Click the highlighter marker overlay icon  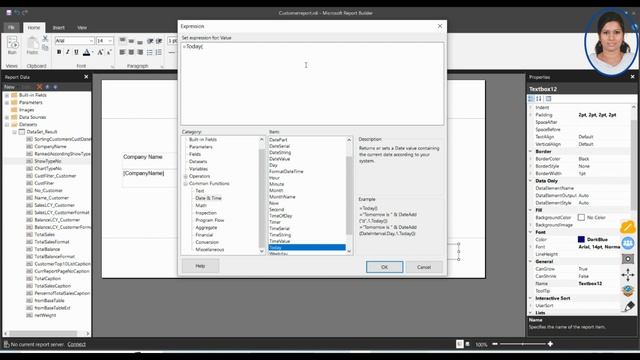click(629, 307)
